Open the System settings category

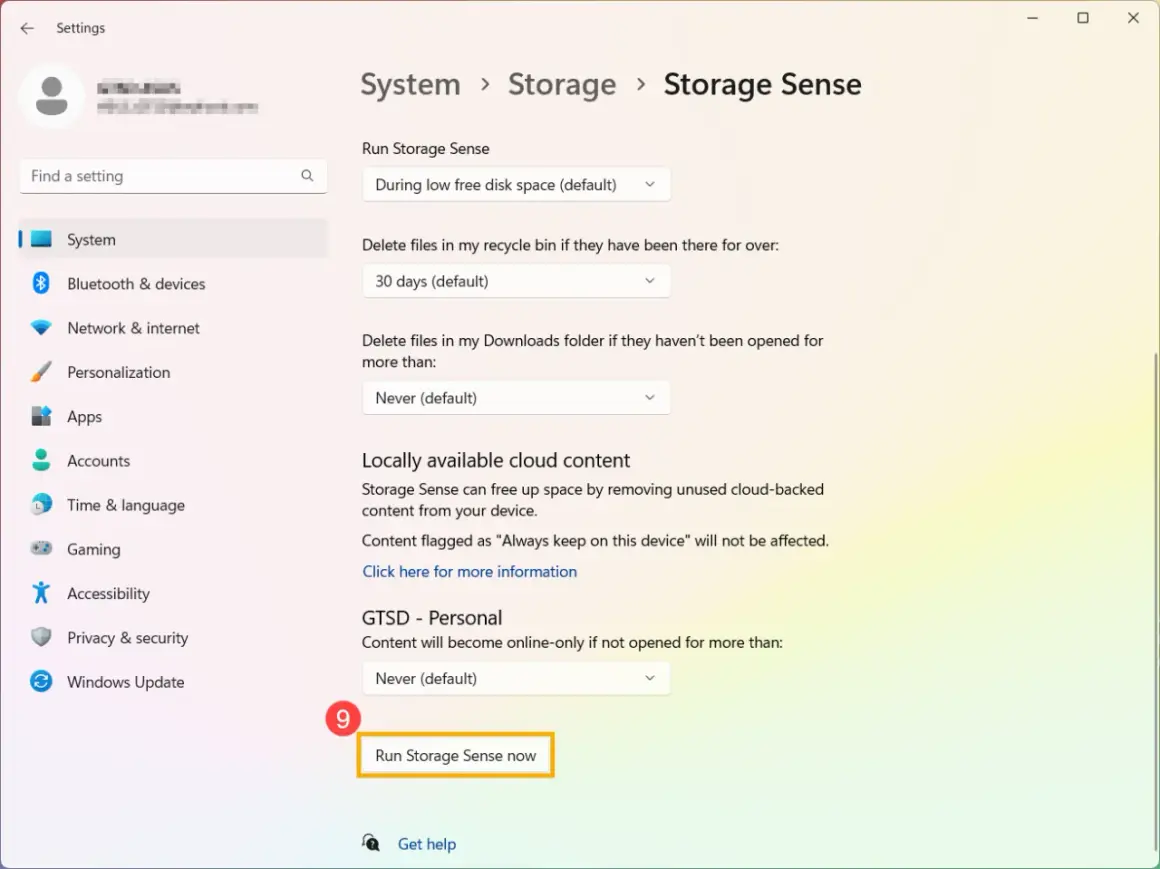173,239
